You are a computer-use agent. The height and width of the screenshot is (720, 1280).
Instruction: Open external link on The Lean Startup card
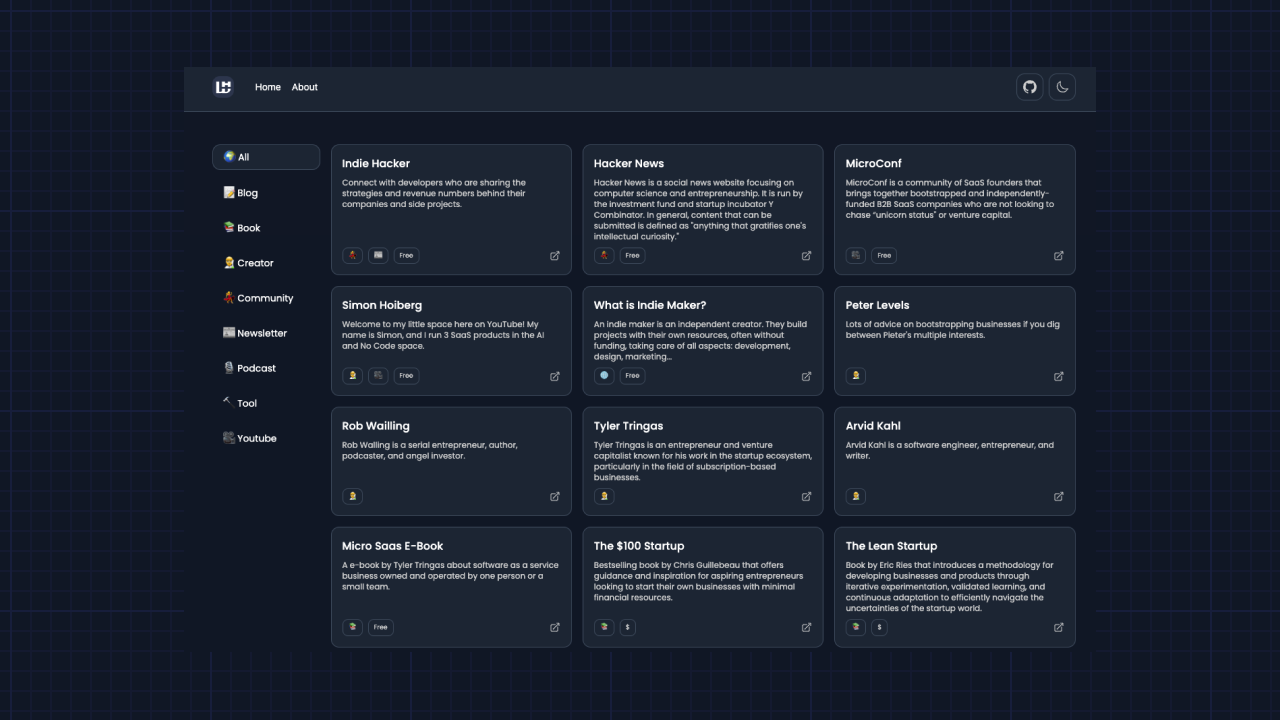tap(1059, 628)
